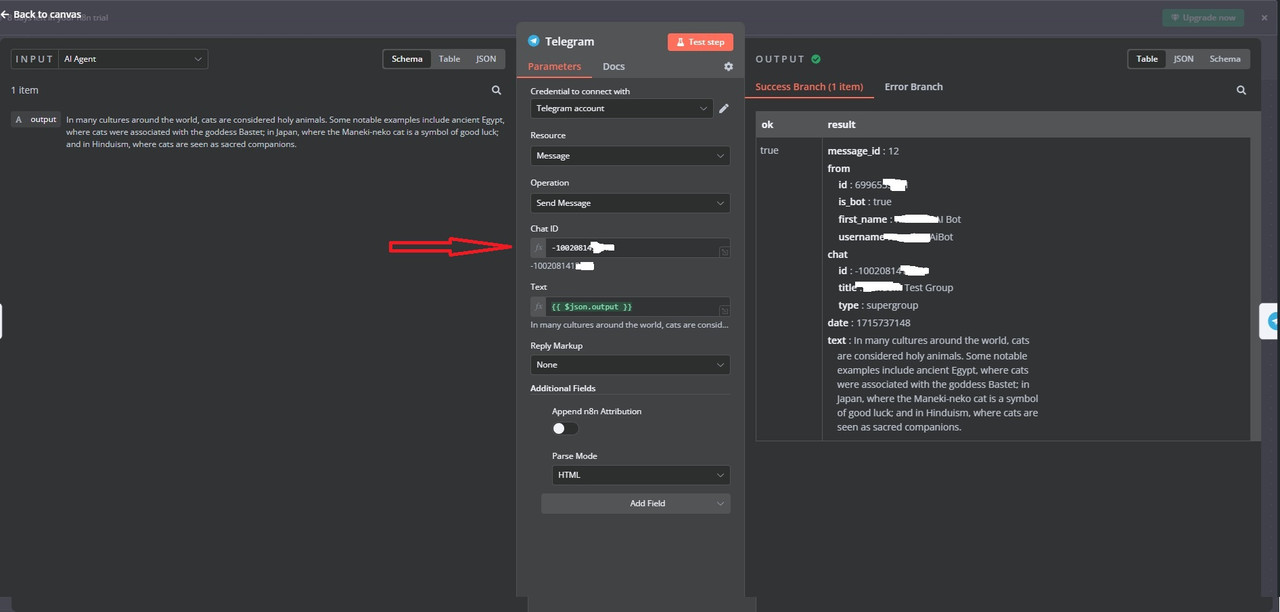Open expression editor icon for Text
This screenshot has height=612, width=1280.
coord(725,310)
